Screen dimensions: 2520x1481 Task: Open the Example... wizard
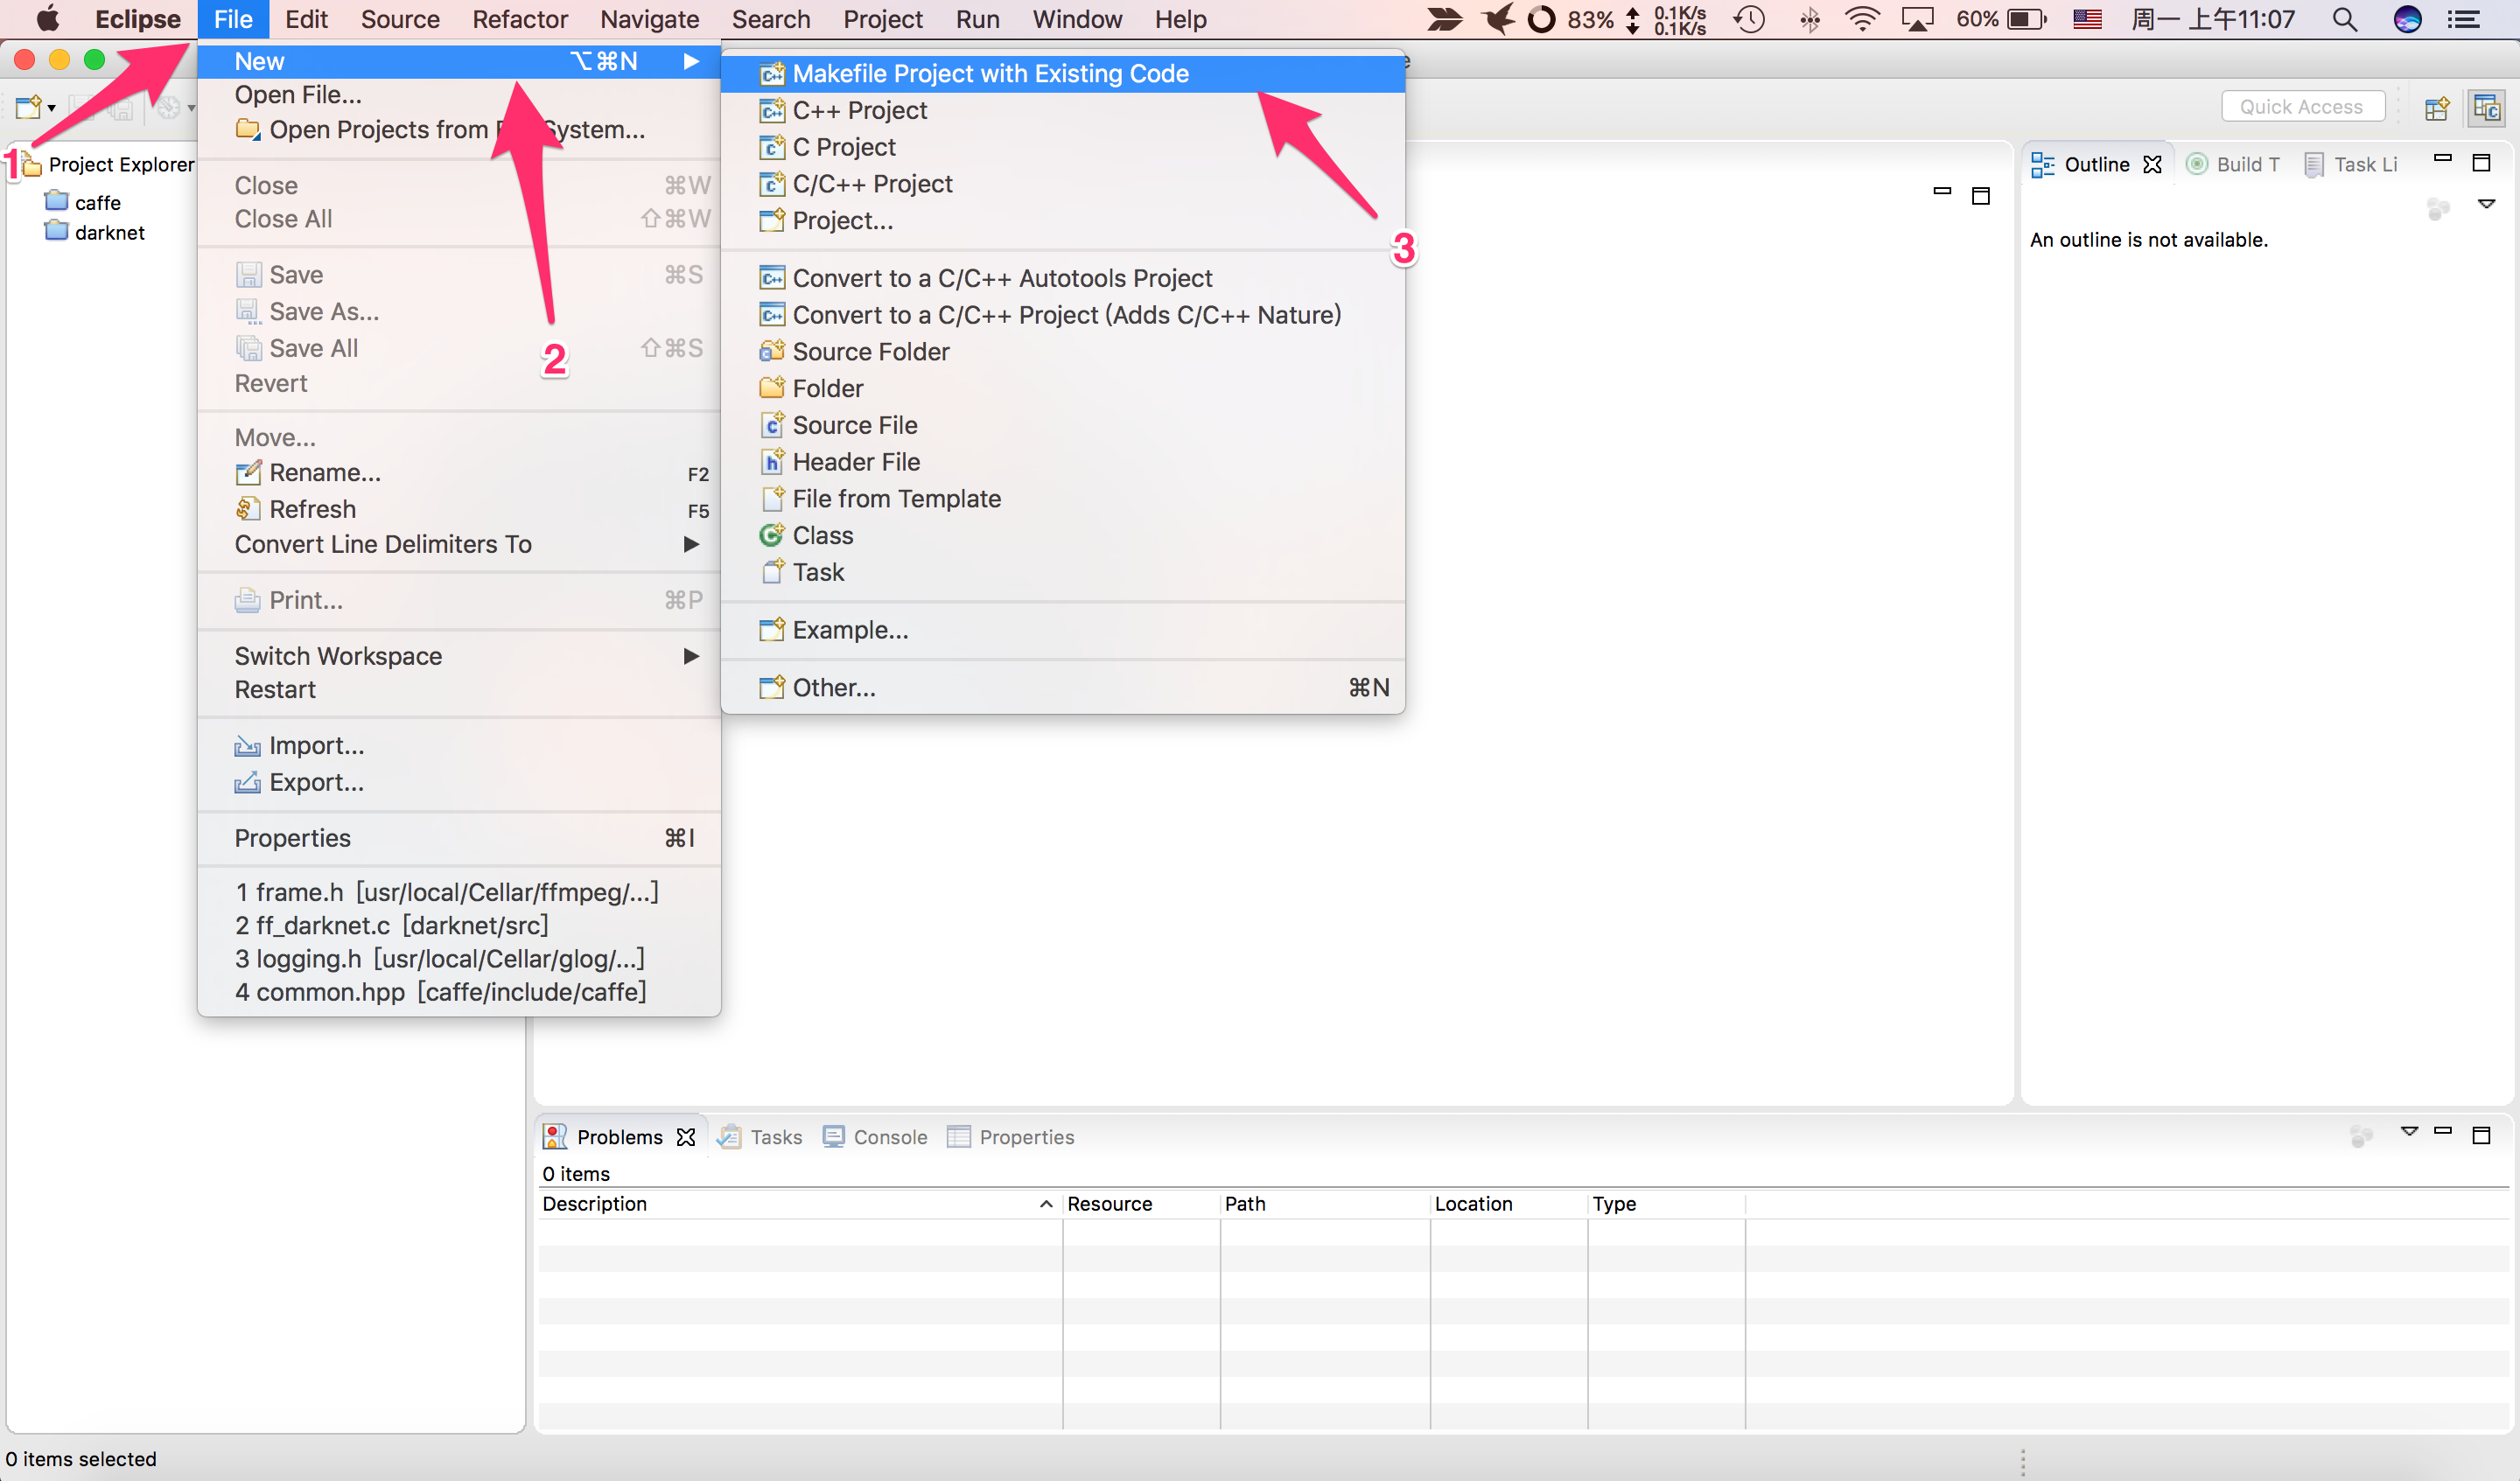pos(1062,630)
